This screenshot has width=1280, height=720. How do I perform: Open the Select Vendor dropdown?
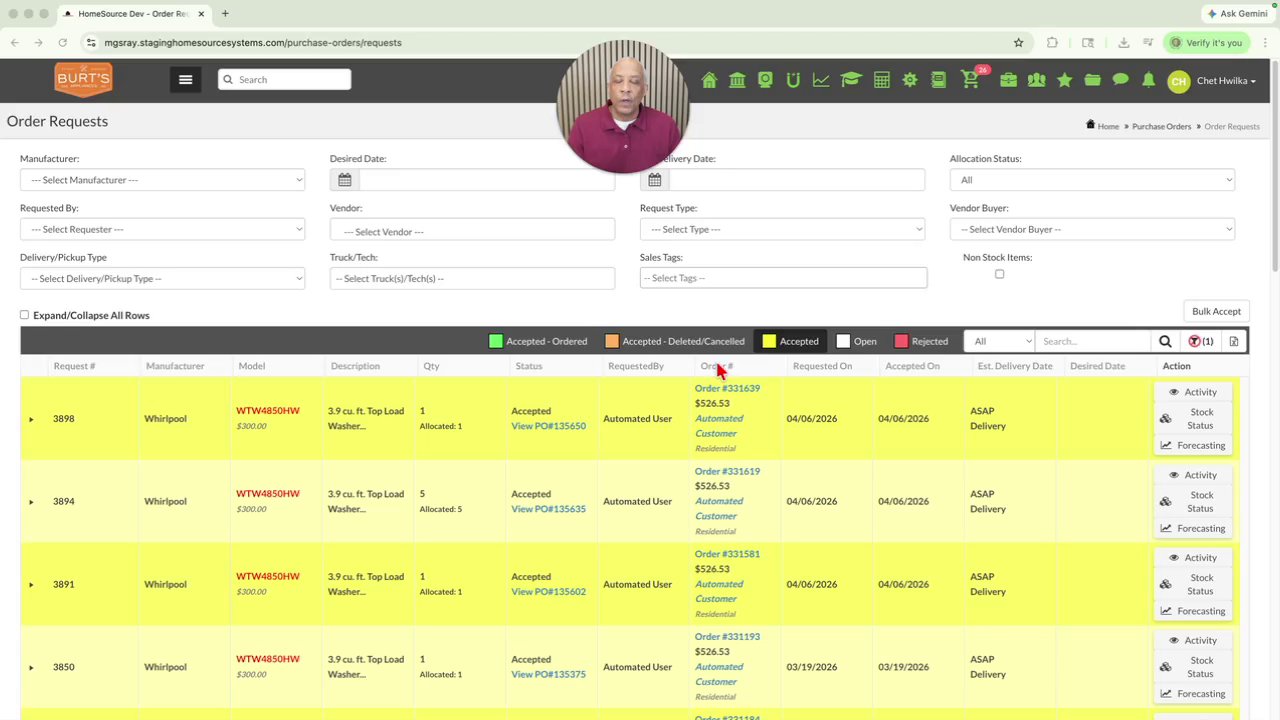[472, 231]
